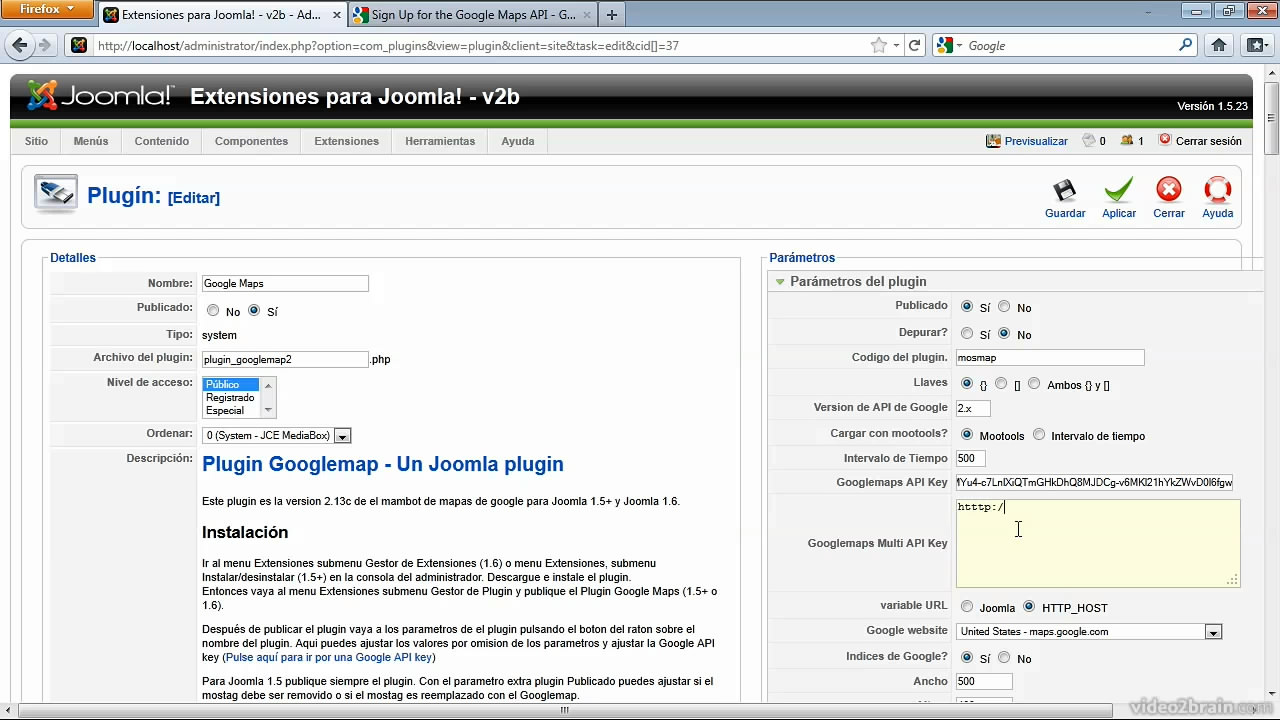Click the Nombre input field

285,284
